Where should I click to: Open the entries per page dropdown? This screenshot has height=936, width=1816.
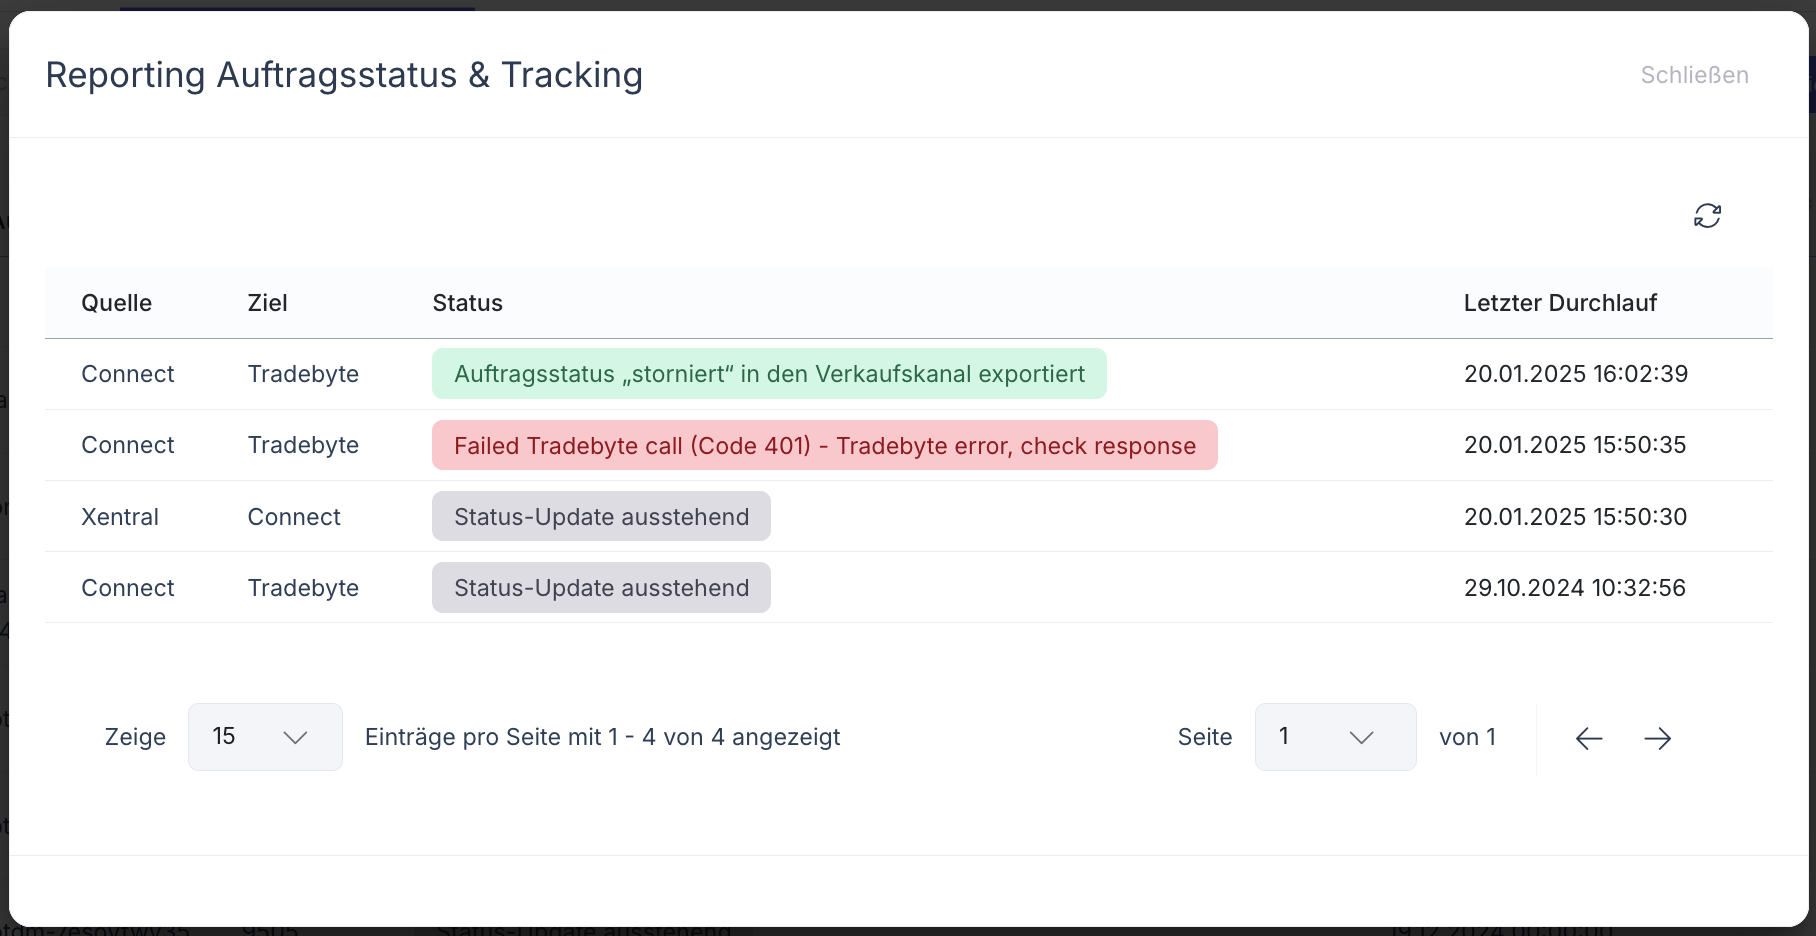point(265,737)
